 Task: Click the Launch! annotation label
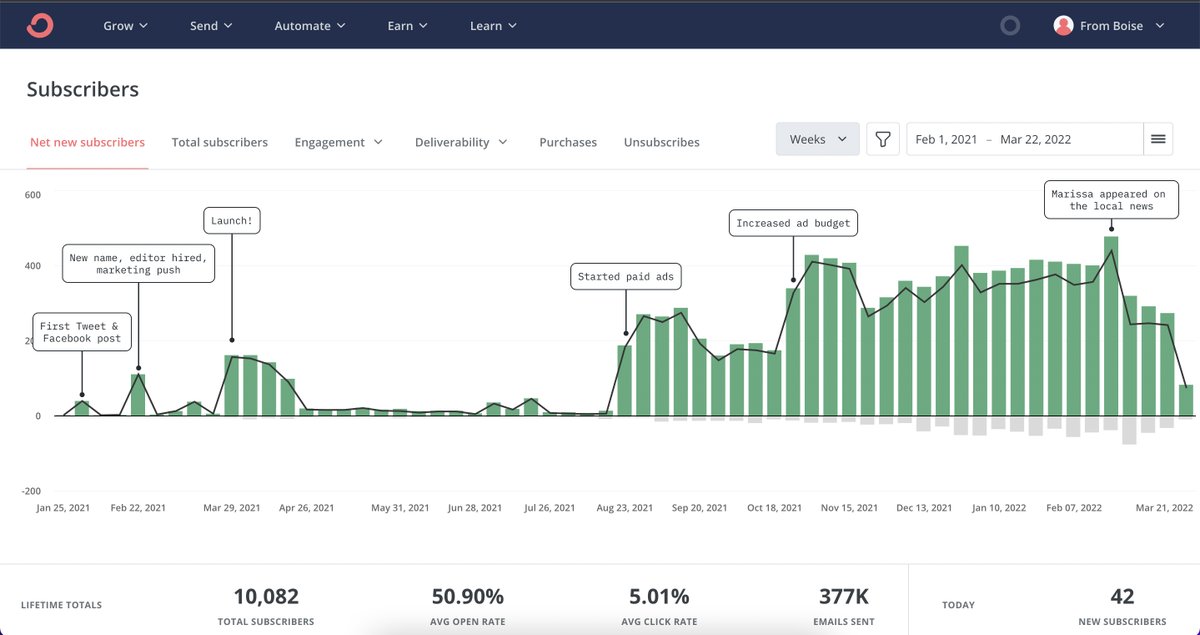[x=232, y=221]
